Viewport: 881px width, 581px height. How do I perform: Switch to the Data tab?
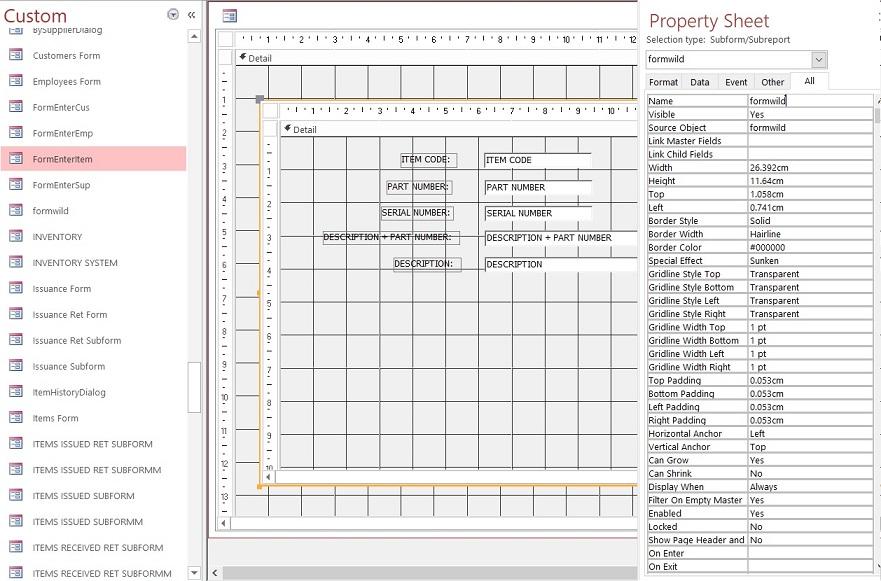700,82
